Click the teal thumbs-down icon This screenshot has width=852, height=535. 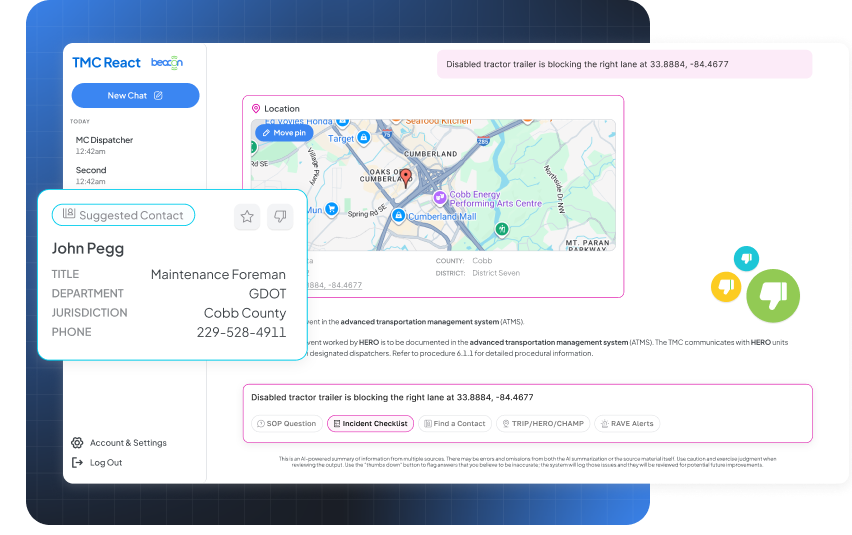click(747, 259)
